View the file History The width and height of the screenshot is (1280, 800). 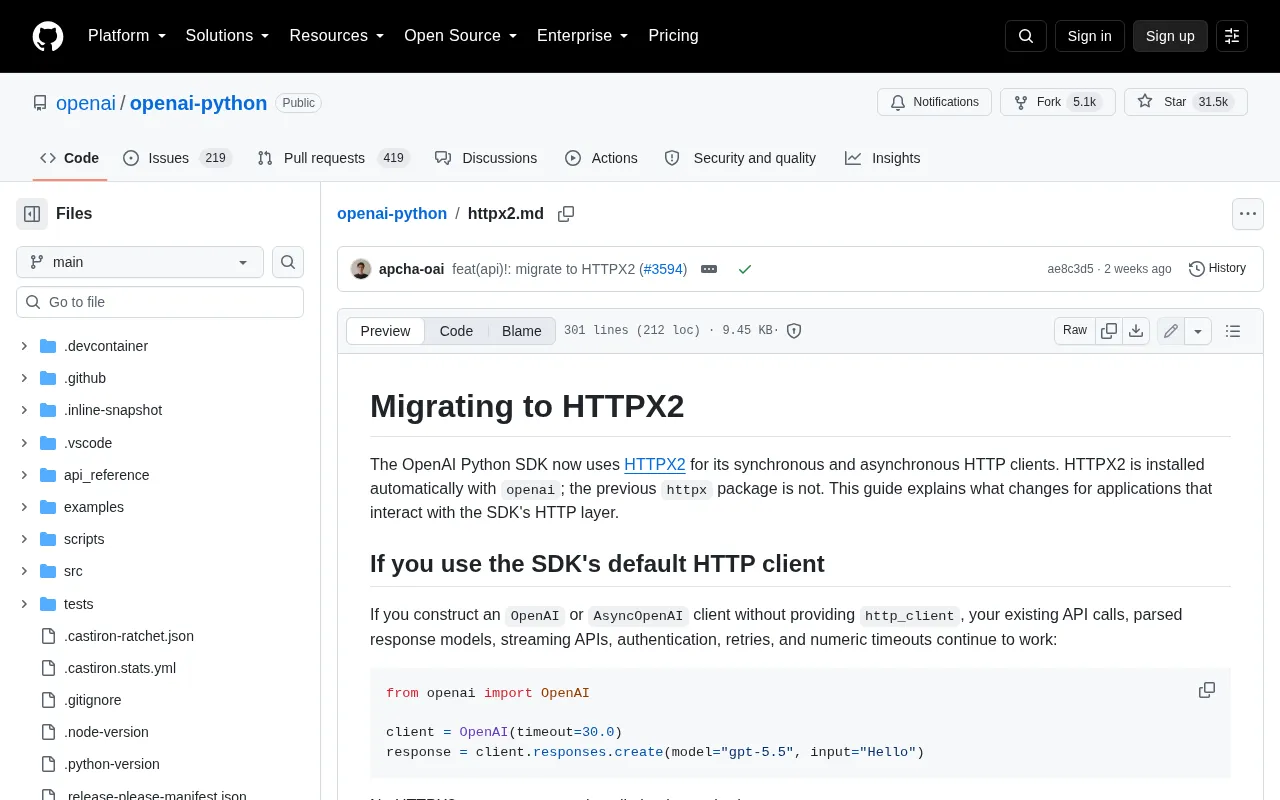[1217, 269]
